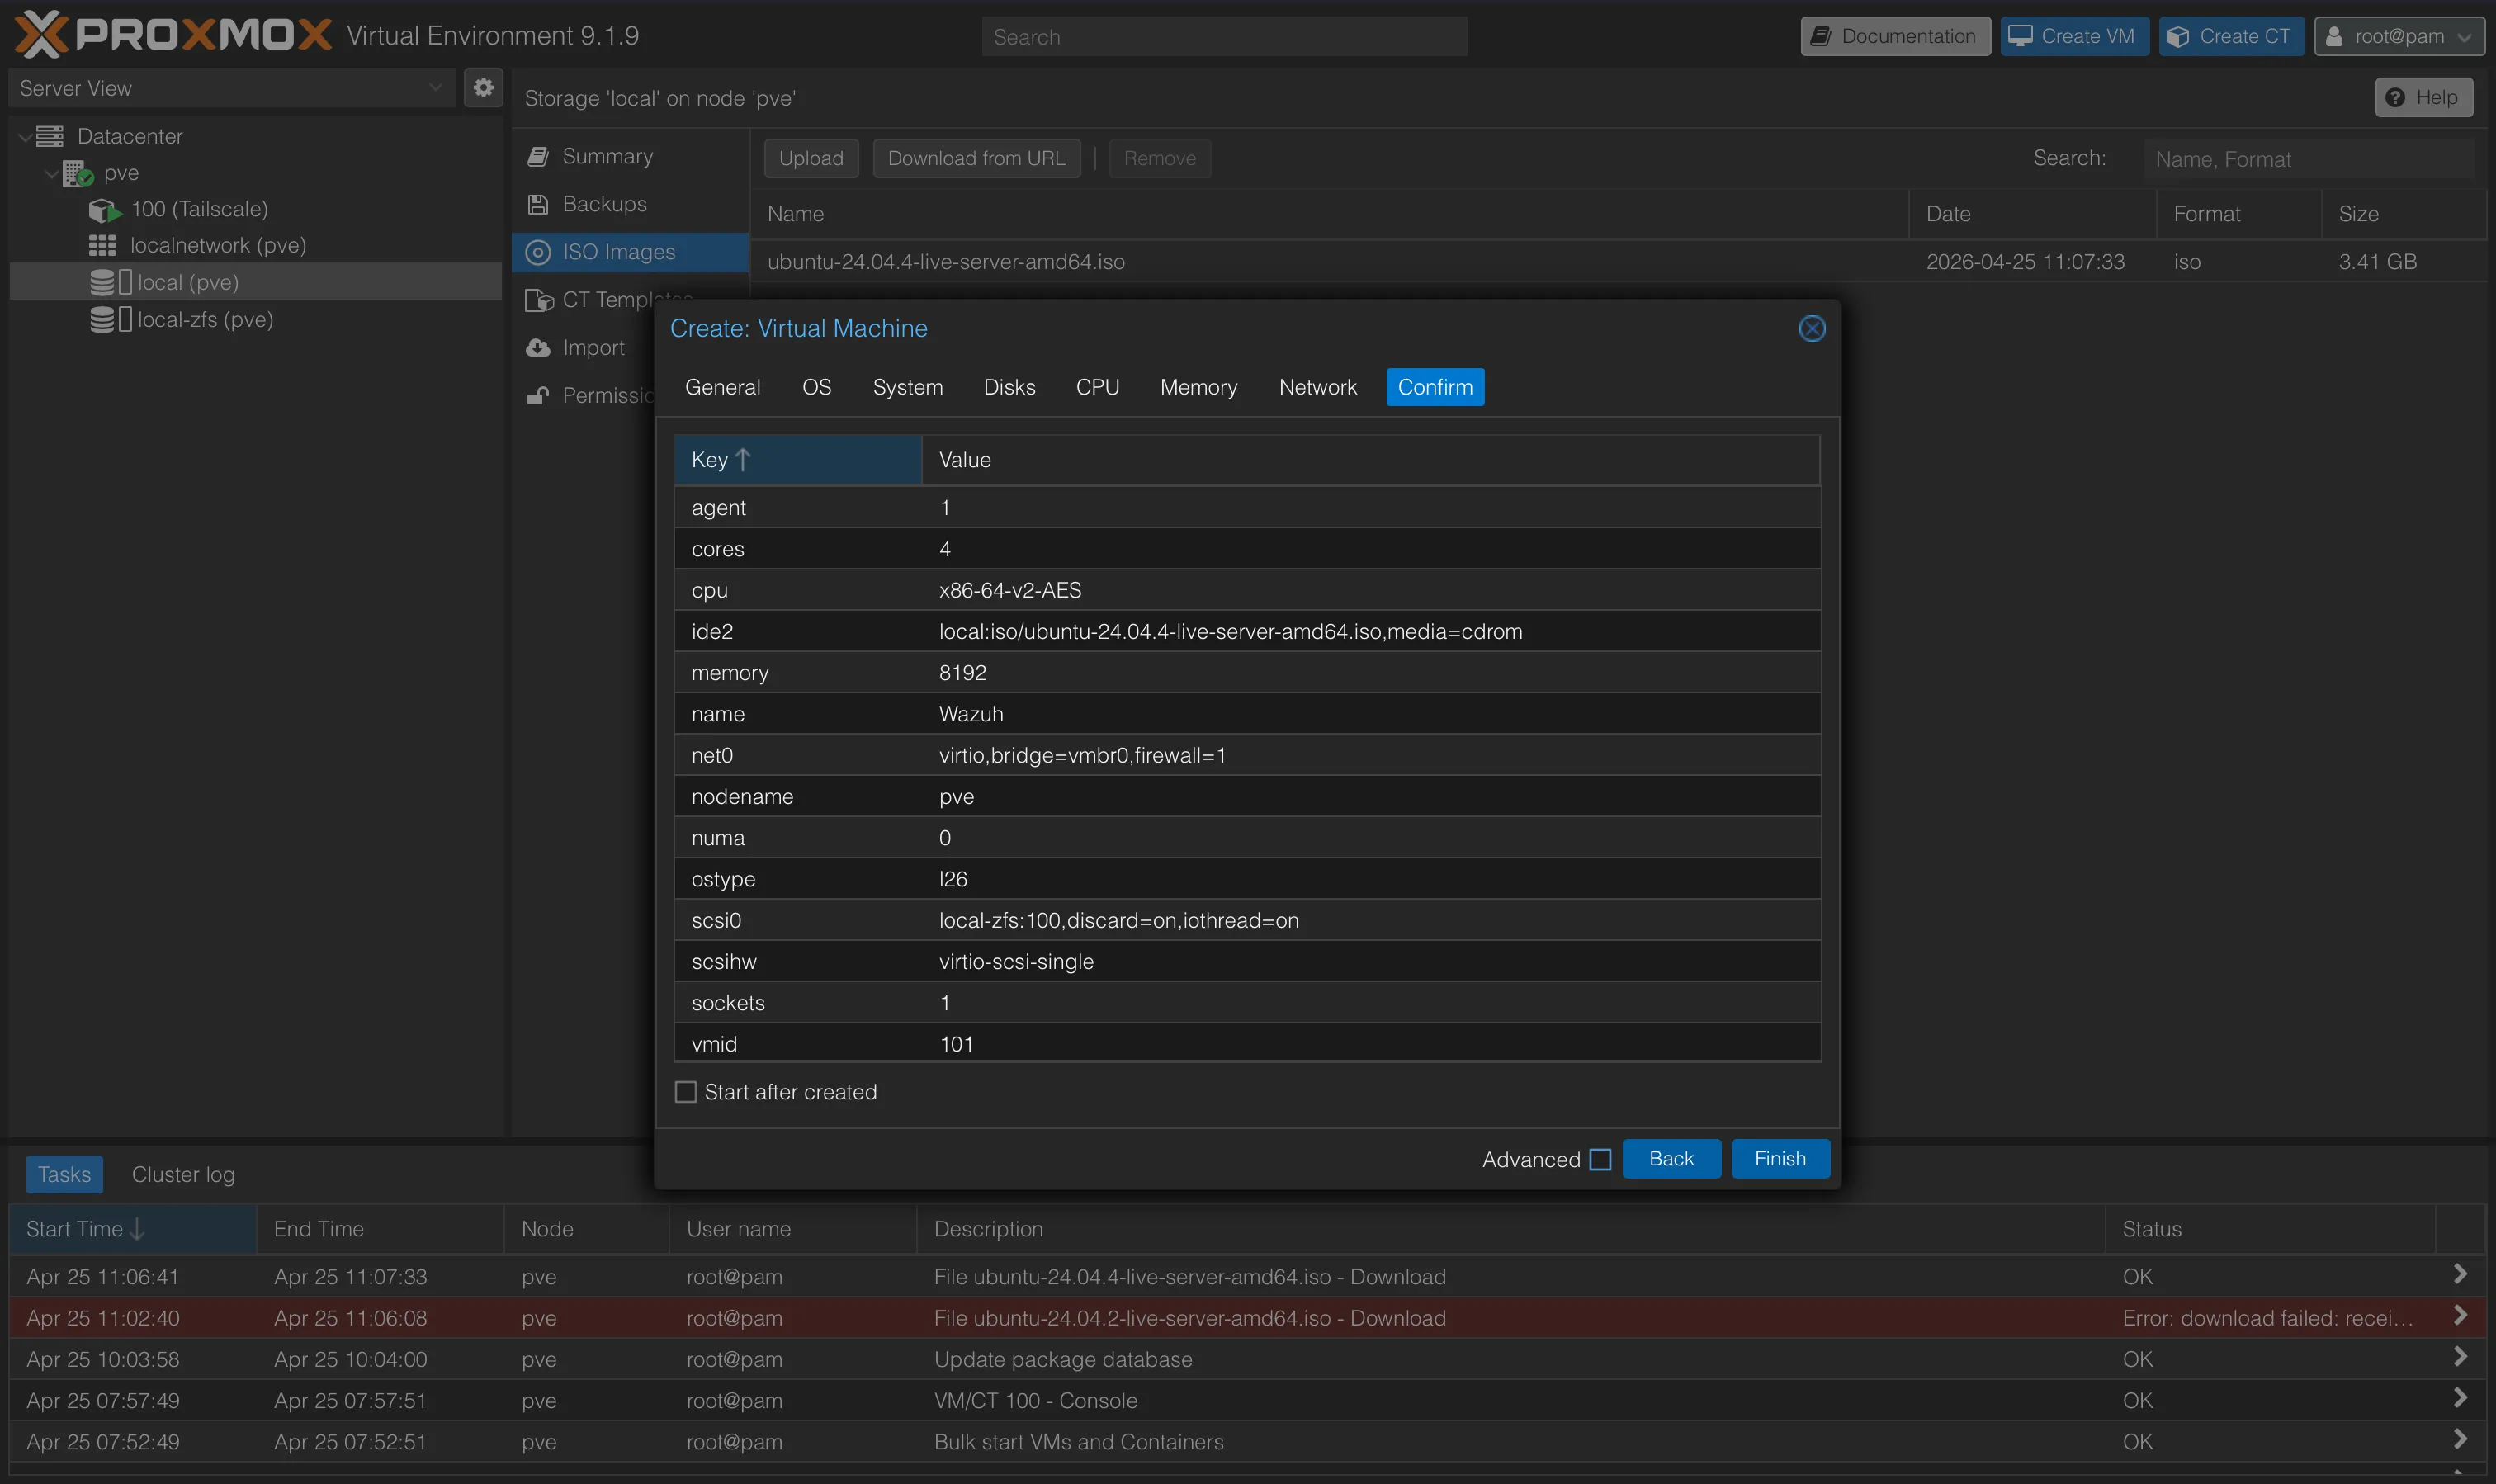Click the scsi0 value local-zfs:100 row
Screen dimensions: 2496x1484
(1247, 920)
